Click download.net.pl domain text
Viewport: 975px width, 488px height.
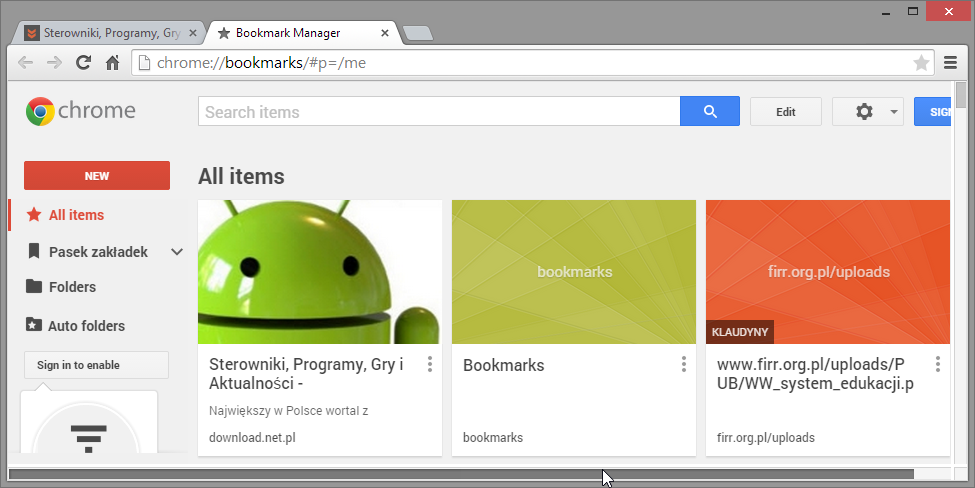252,438
